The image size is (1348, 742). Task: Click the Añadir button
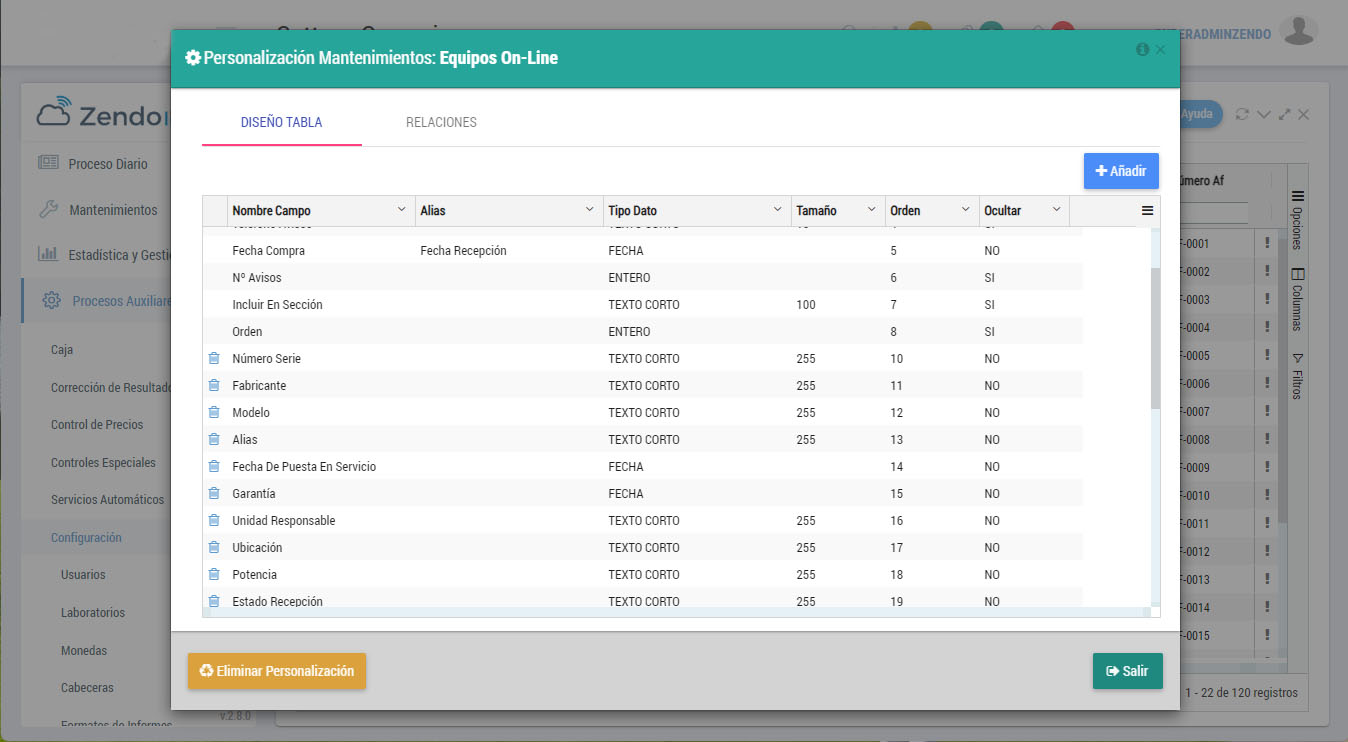point(1121,171)
